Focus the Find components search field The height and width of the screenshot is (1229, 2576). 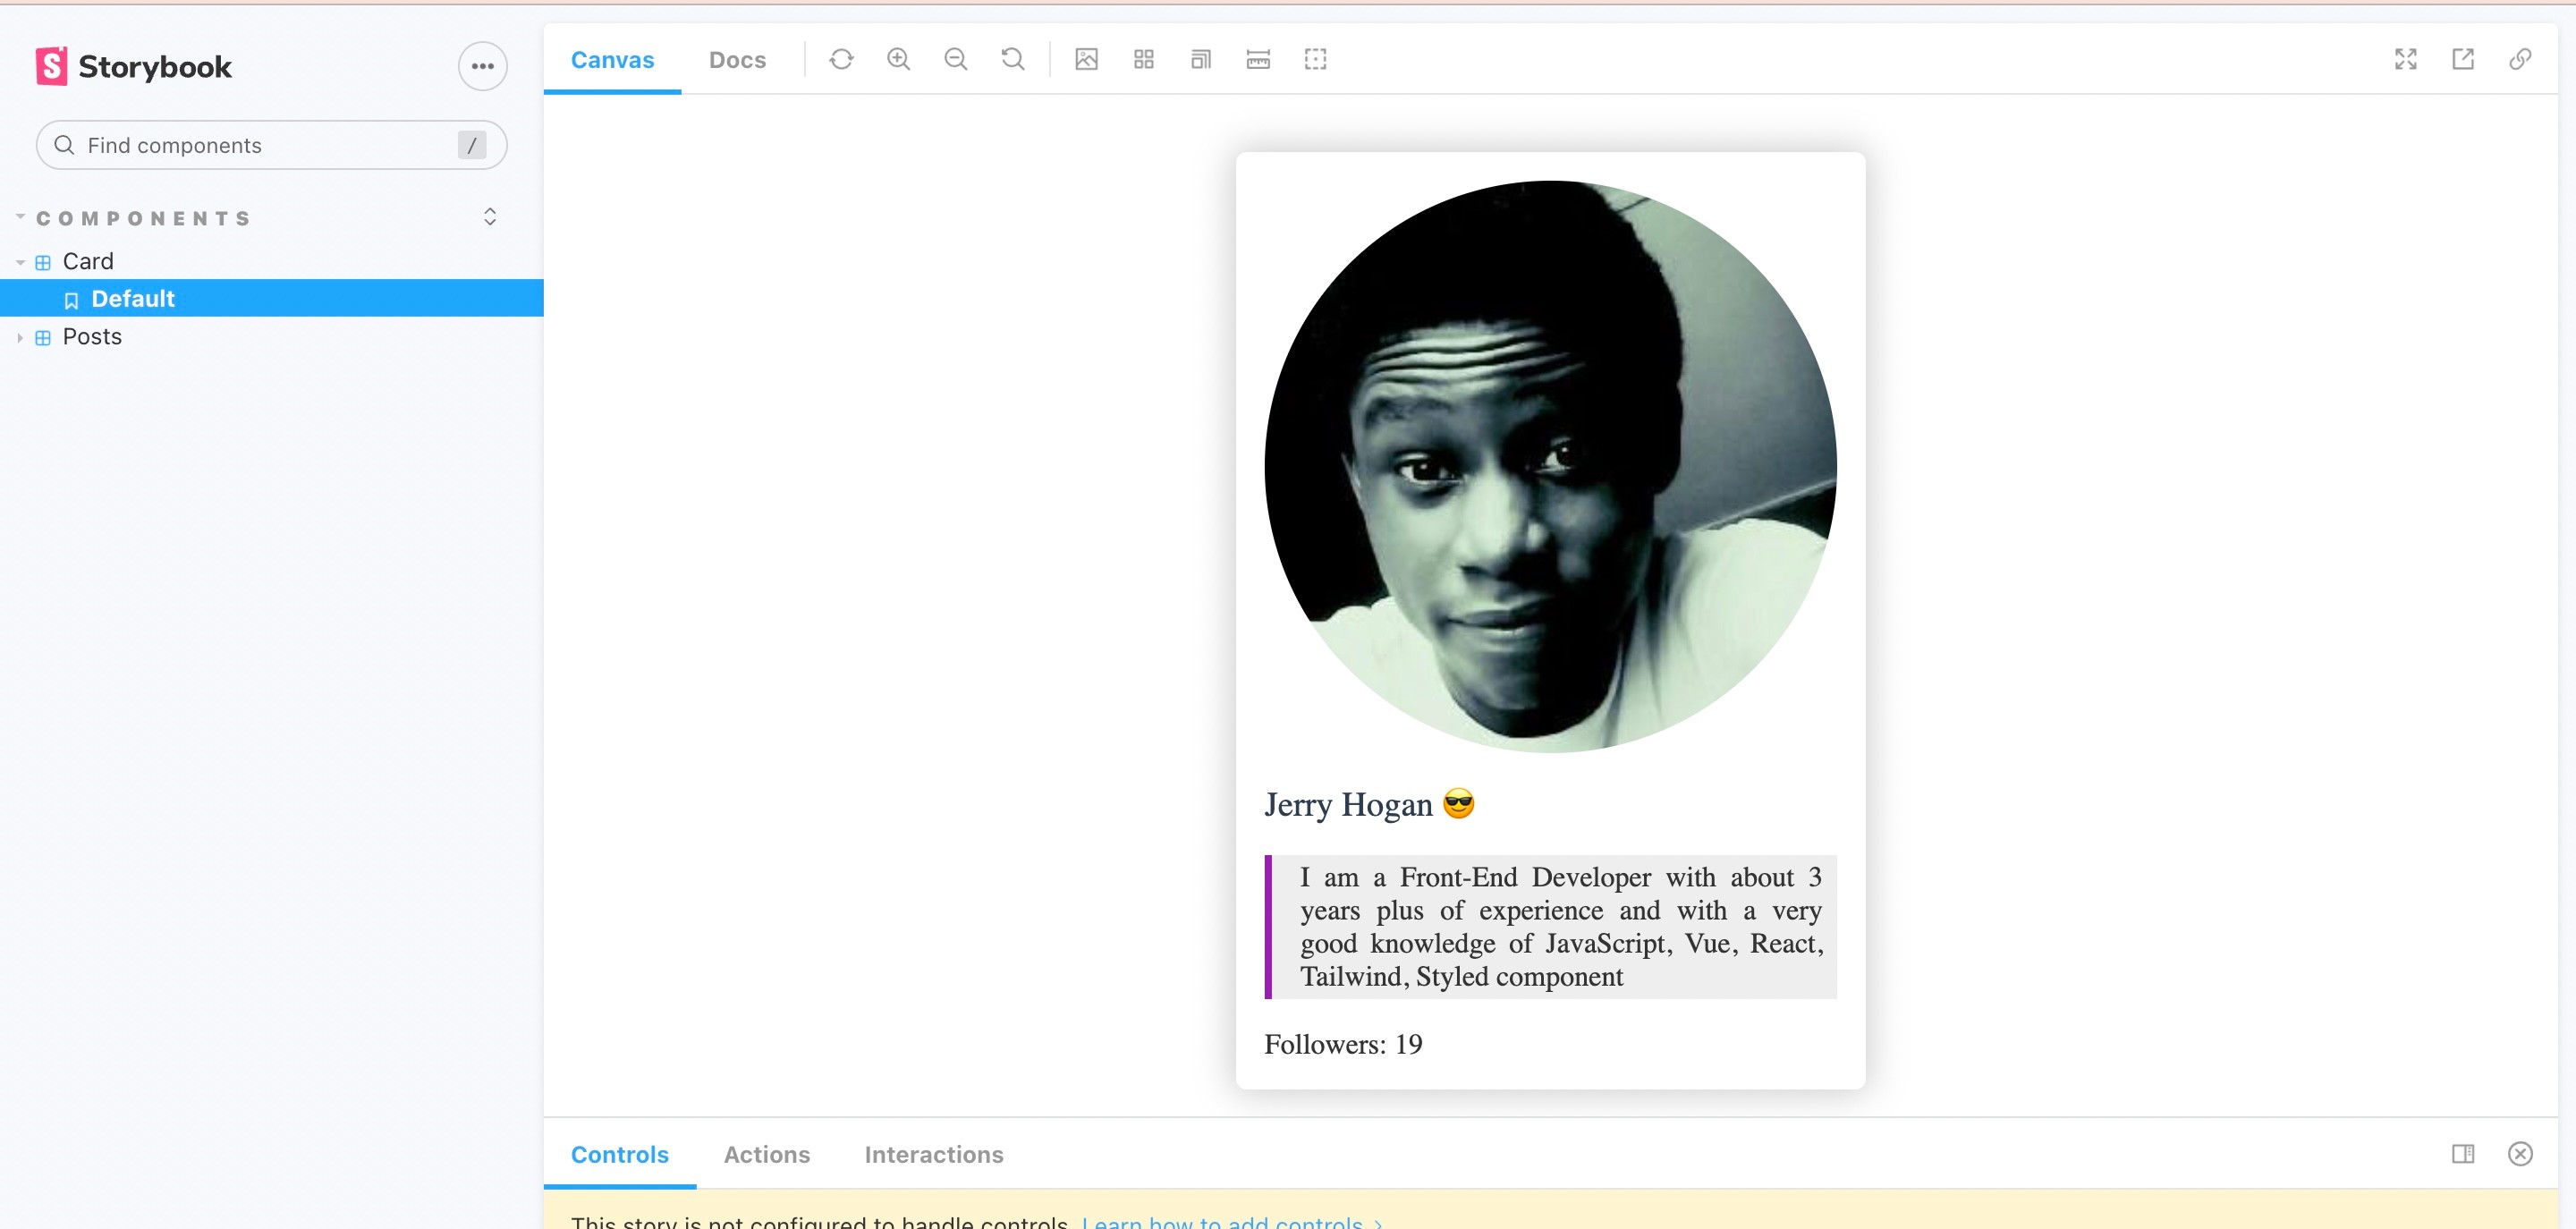(260, 146)
